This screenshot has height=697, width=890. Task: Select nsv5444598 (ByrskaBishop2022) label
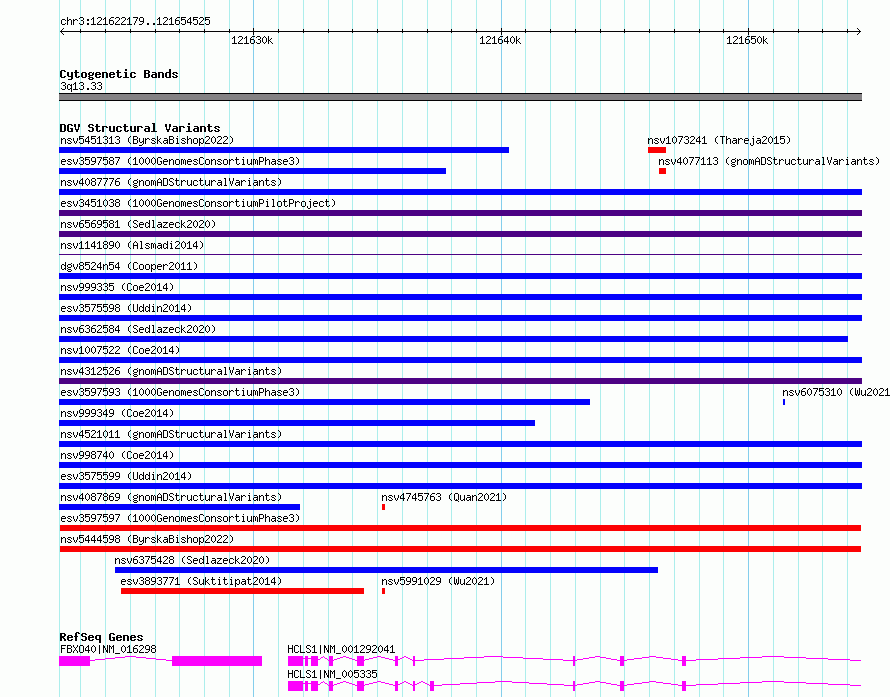pos(147,539)
